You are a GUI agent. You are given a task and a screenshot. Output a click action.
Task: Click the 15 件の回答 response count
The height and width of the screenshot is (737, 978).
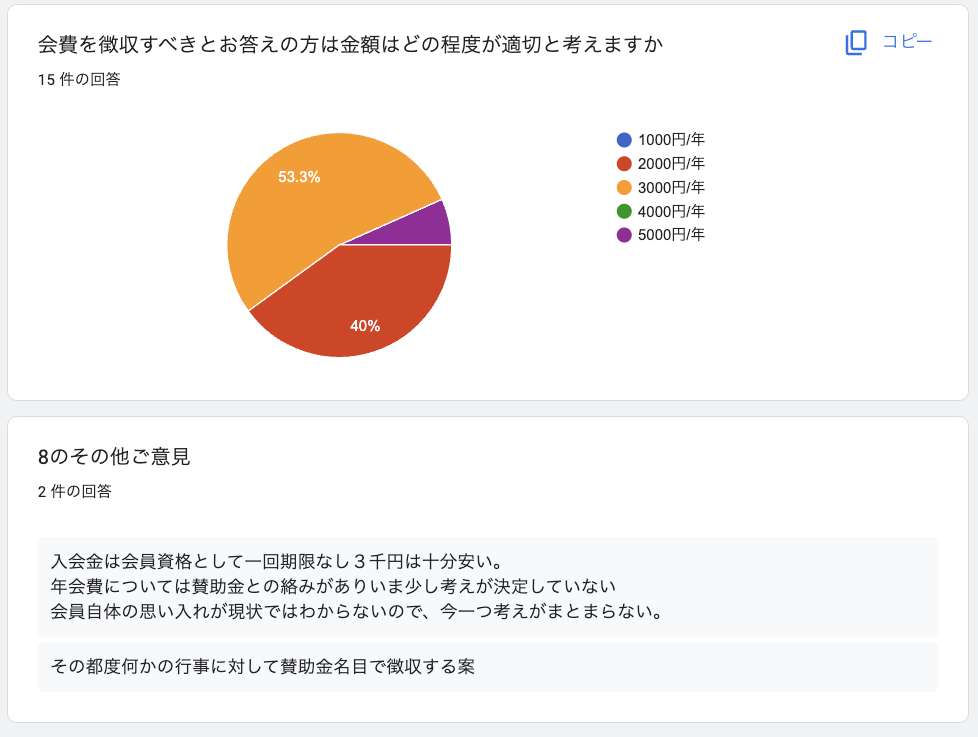click(79, 80)
